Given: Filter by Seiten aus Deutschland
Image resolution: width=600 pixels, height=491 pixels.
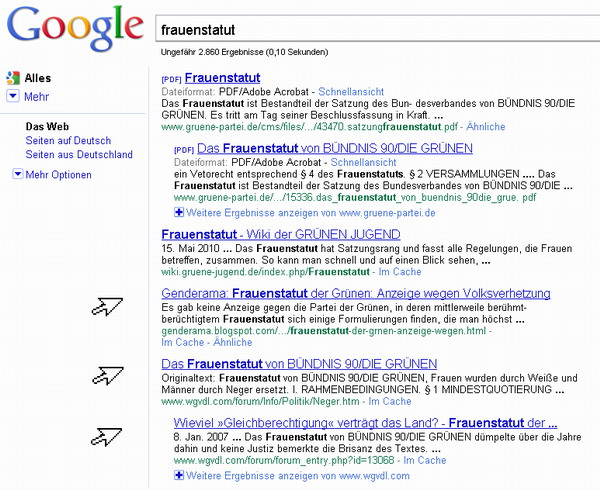Looking at the screenshot, I should tap(79, 155).
